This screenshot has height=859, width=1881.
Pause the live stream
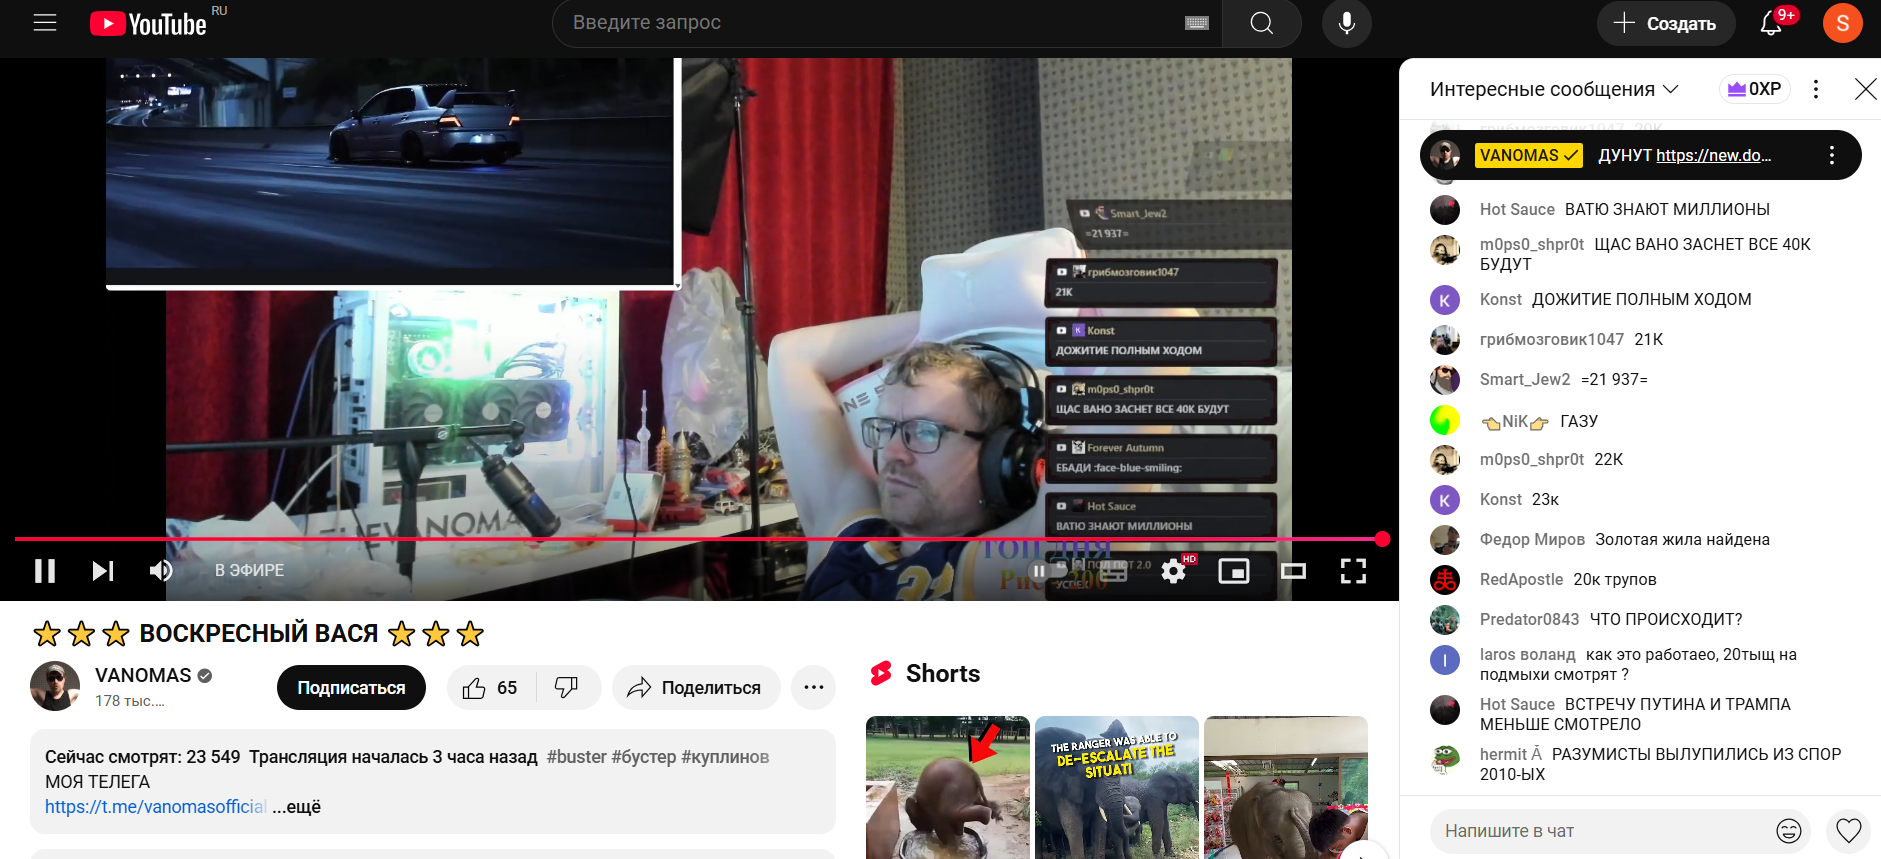pyautogui.click(x=45, y=570)
